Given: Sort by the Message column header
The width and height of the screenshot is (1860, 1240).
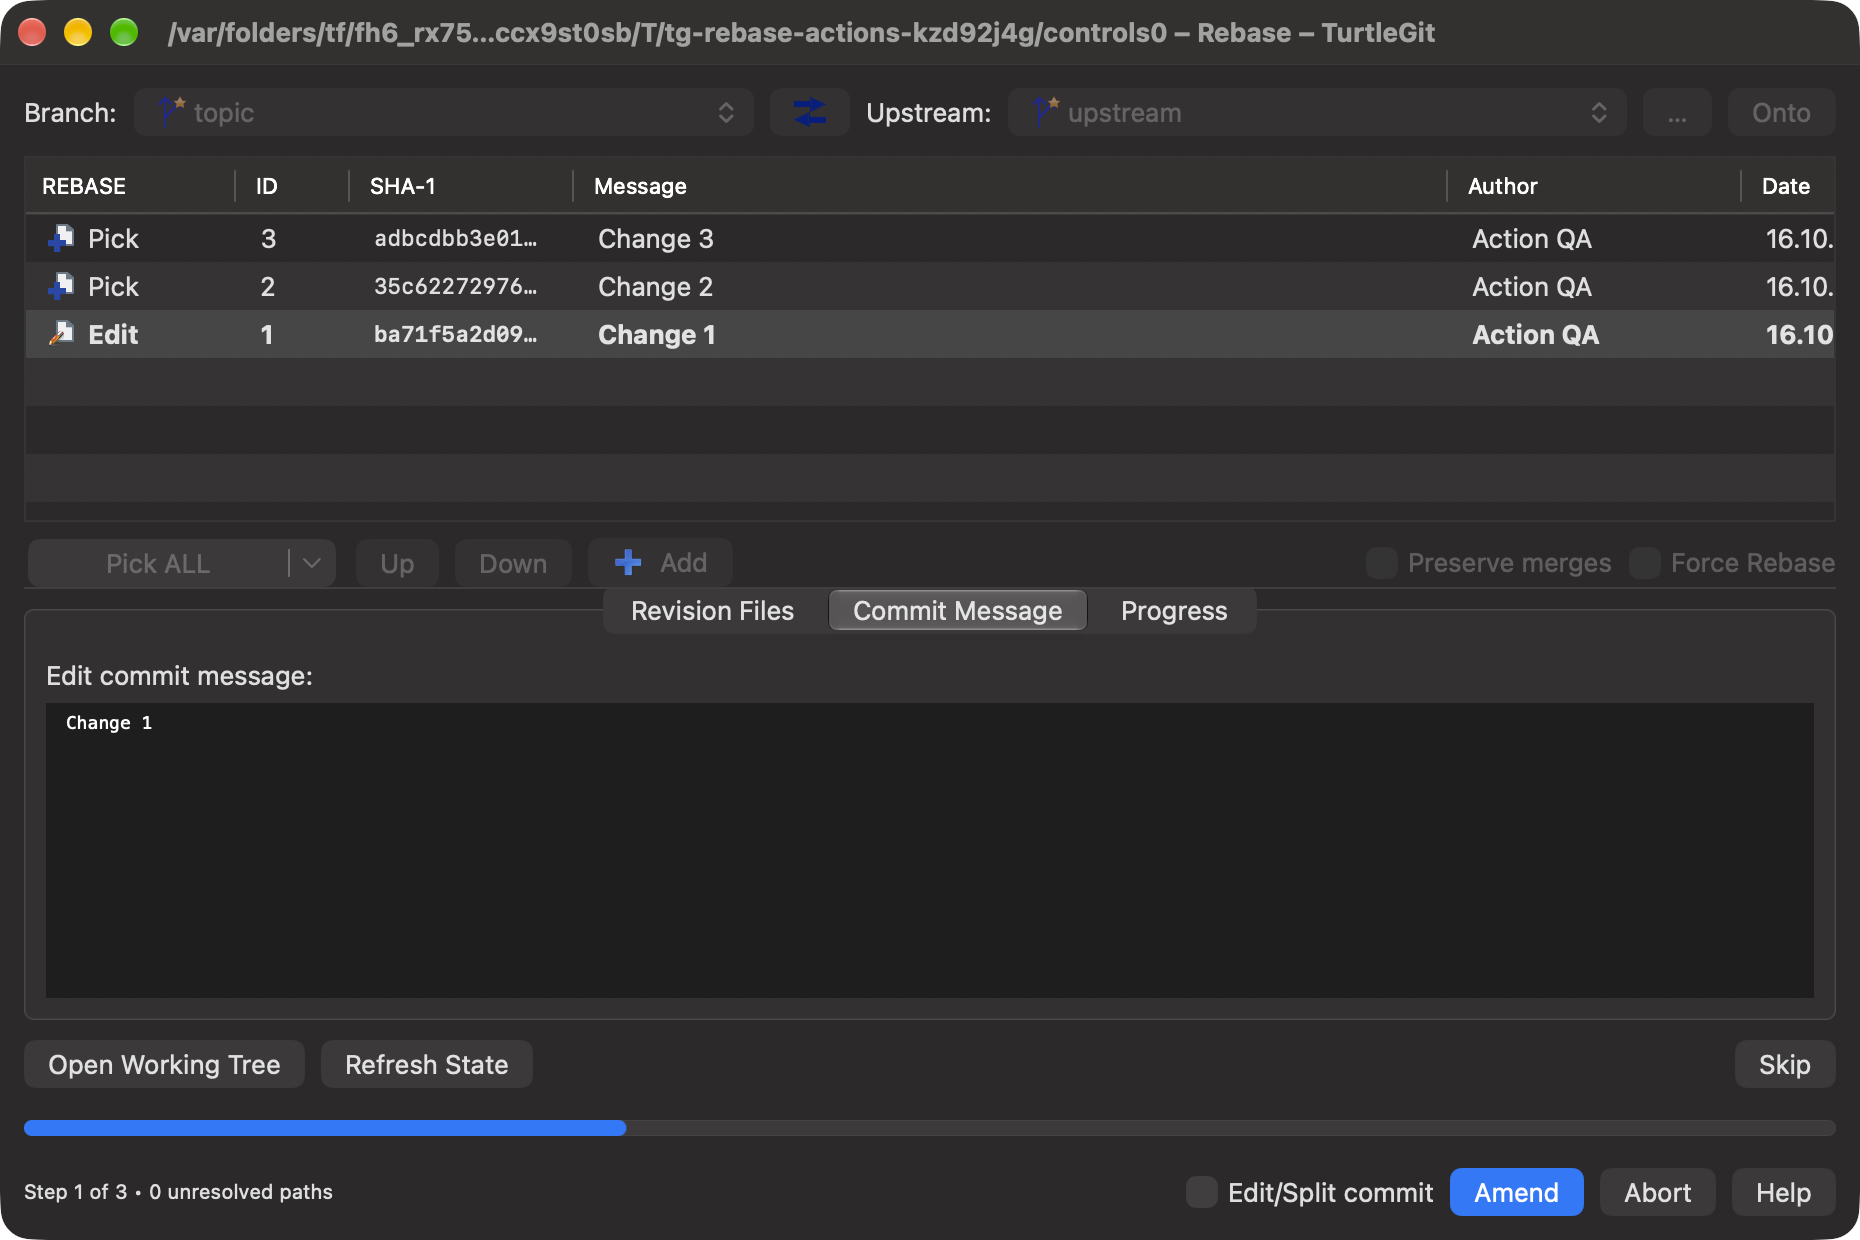Looking at the screenshot, I should click(1010, 186).
